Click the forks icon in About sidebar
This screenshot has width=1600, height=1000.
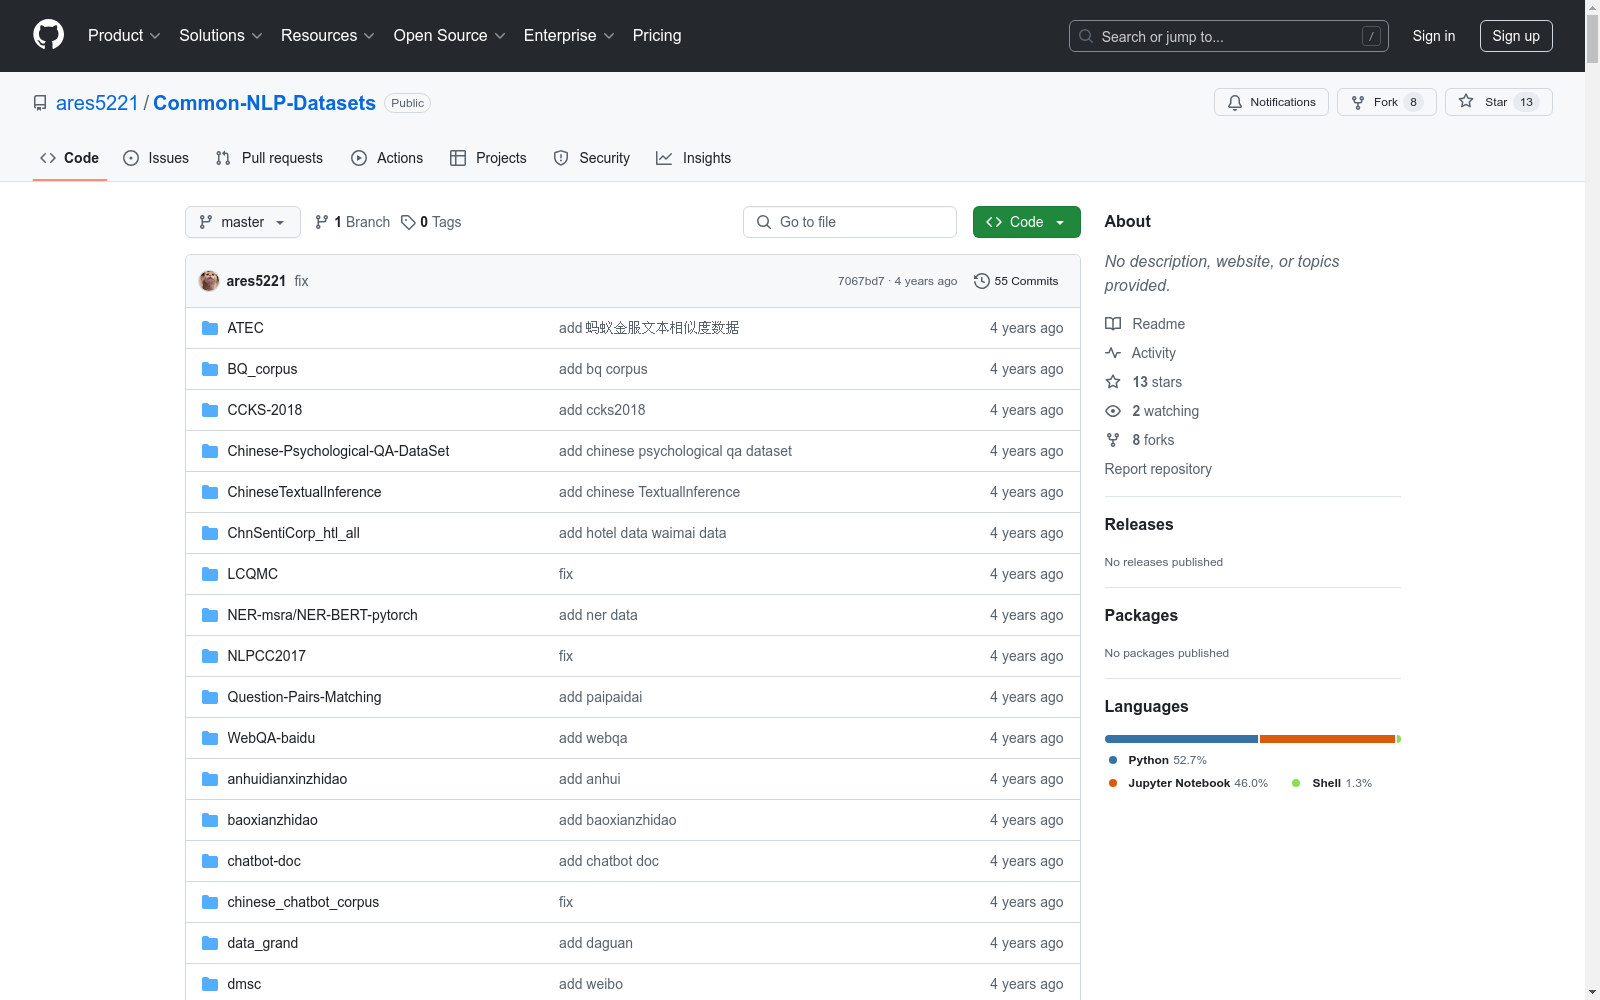1113,440
